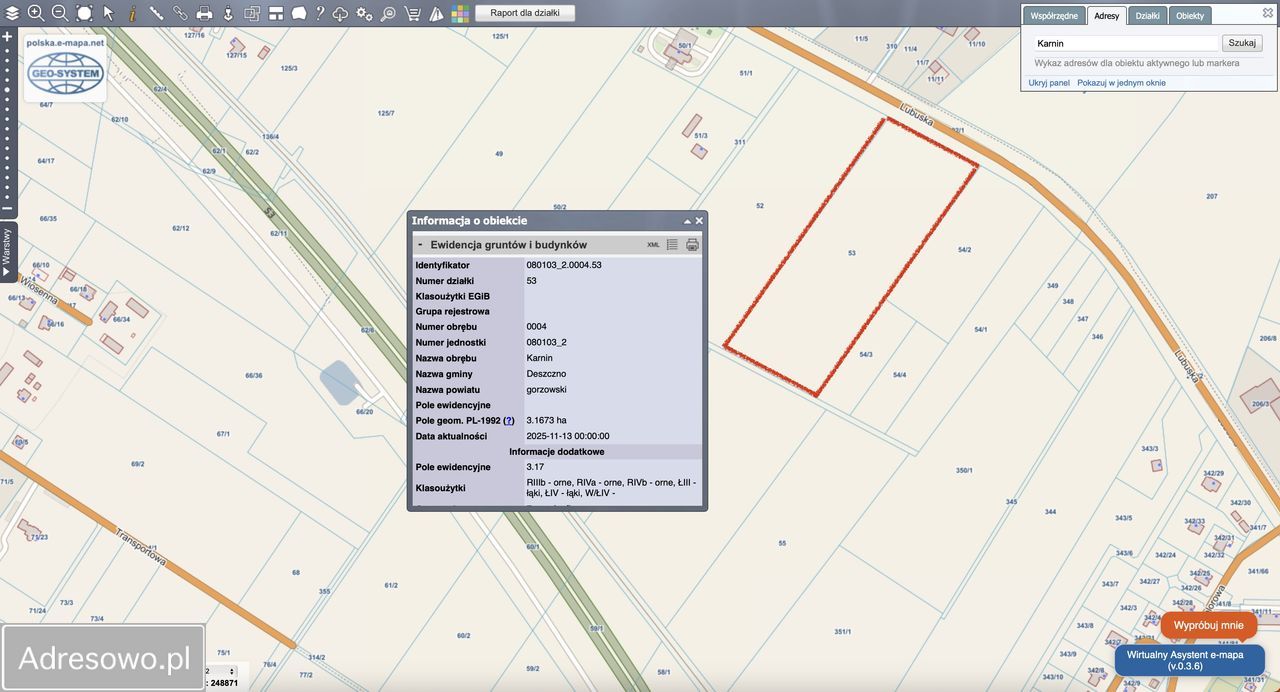This screenshot has height=692, width=1280.
Task: Select the full extent zoom tool
Action: pyautogui.click(x=84, y=13)
